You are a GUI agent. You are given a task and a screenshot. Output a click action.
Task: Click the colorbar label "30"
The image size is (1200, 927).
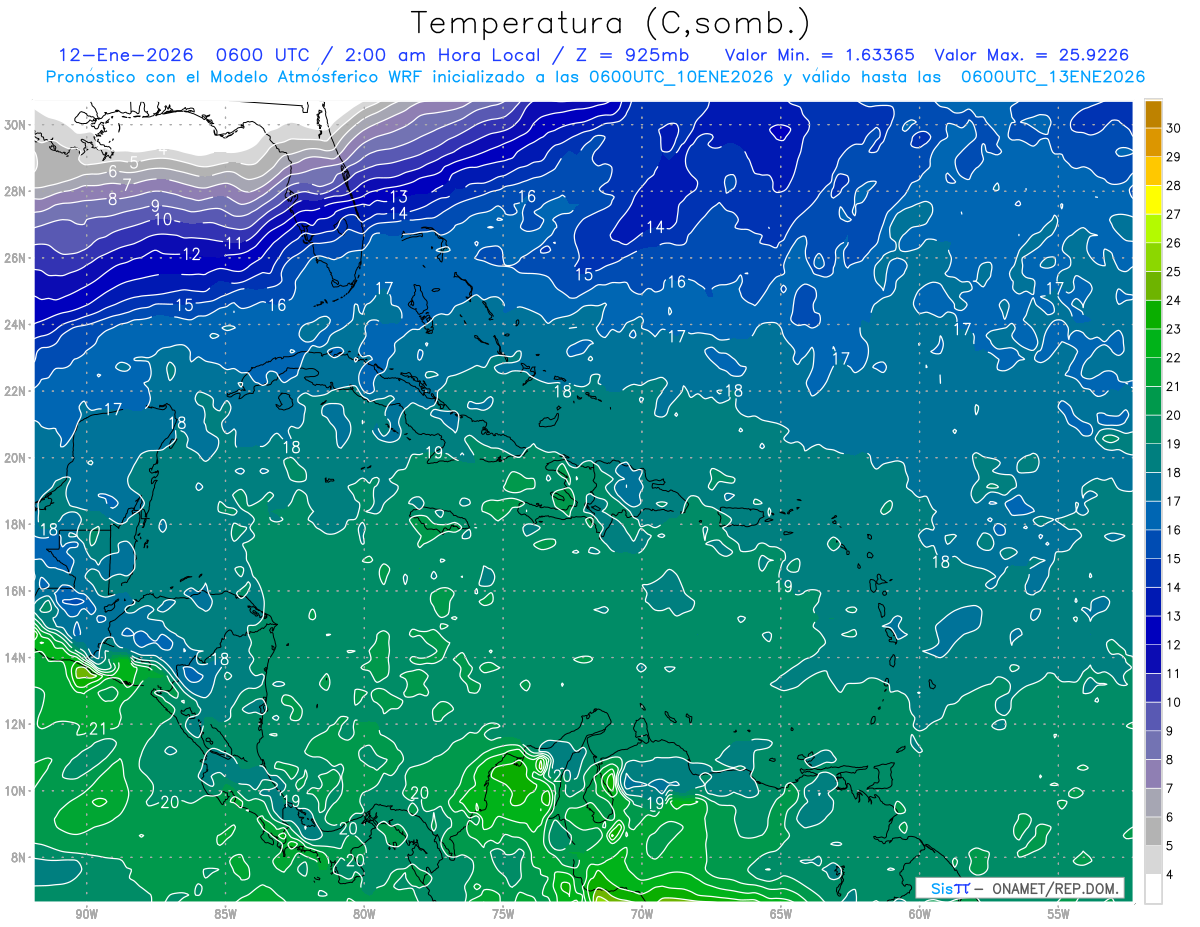point(1174,128)
